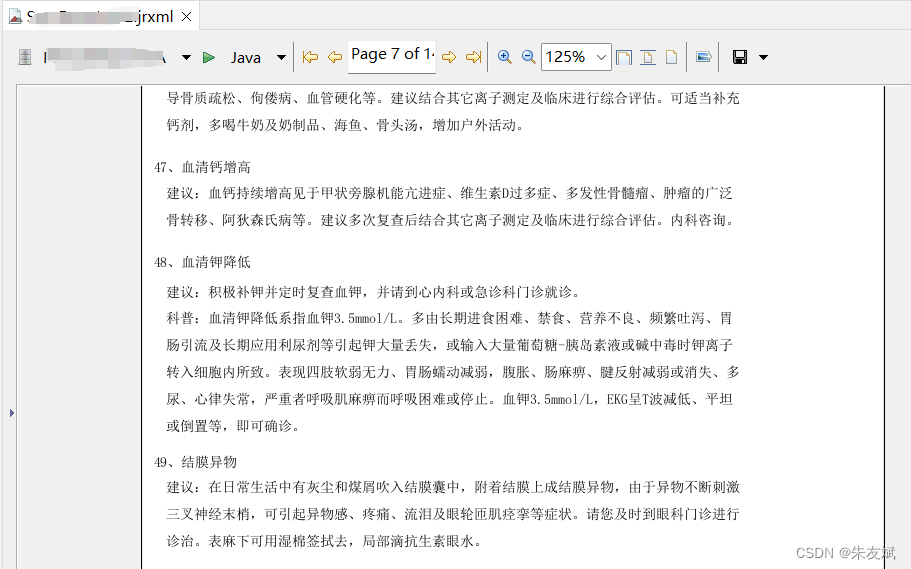Zoom in on the report preview
Image resolution: width=911 pixels, height=569 pixels.
(x=504, y=57)
